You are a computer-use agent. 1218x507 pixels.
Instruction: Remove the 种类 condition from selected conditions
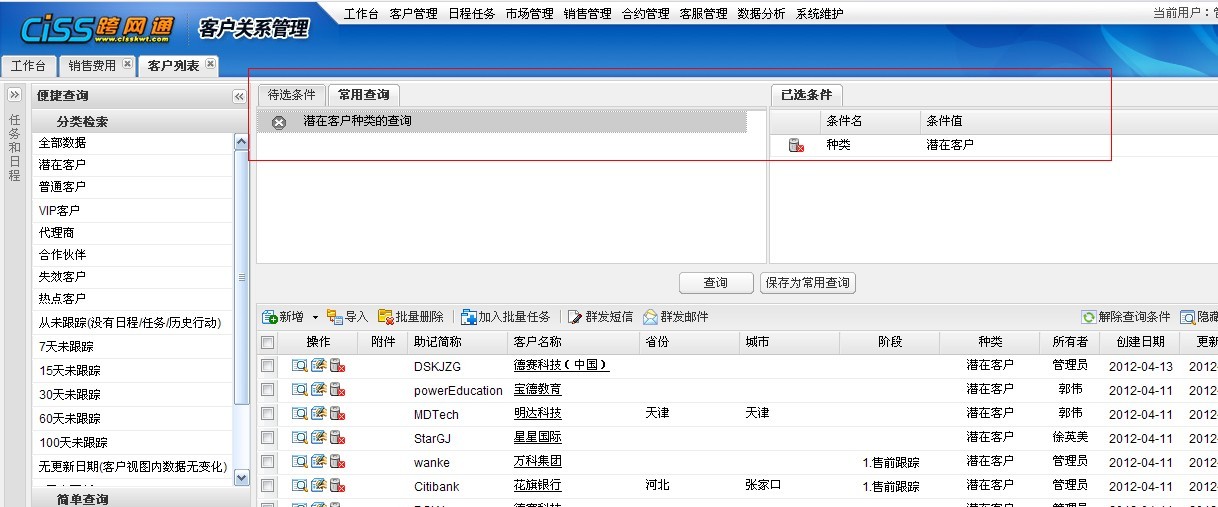(x=796, y=146)
